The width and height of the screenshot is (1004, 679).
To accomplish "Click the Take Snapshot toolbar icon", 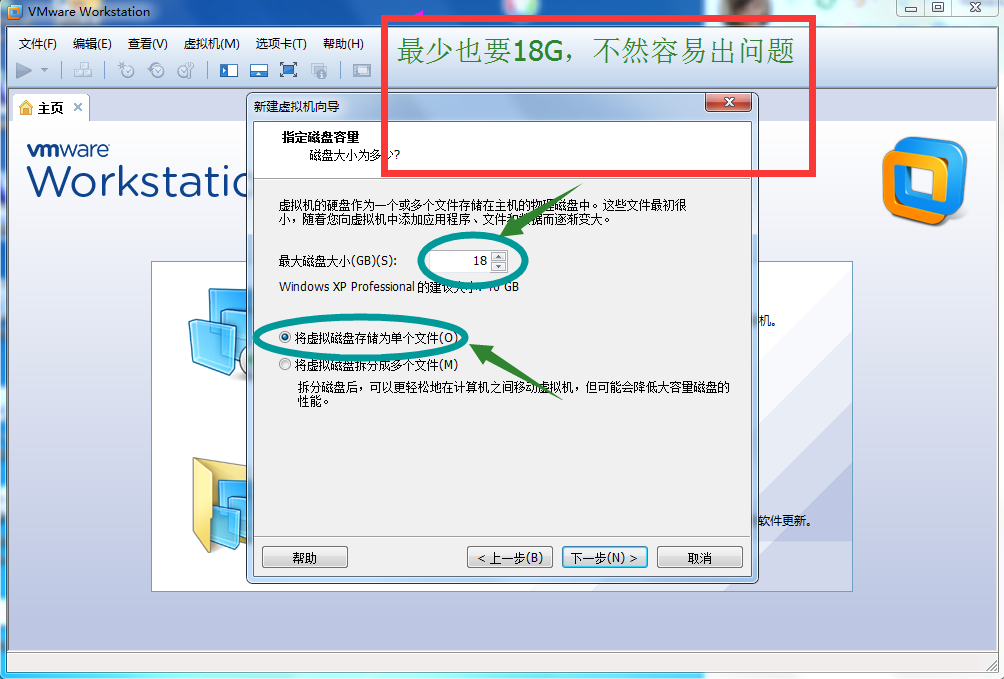I will [x=126, y=70].
